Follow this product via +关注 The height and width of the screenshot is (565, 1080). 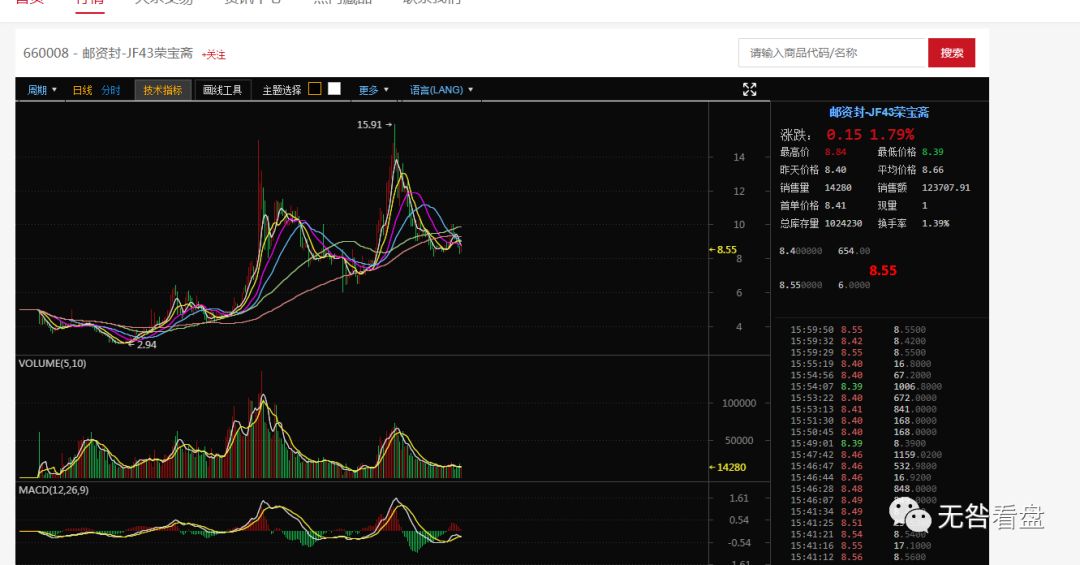(214, 54)
